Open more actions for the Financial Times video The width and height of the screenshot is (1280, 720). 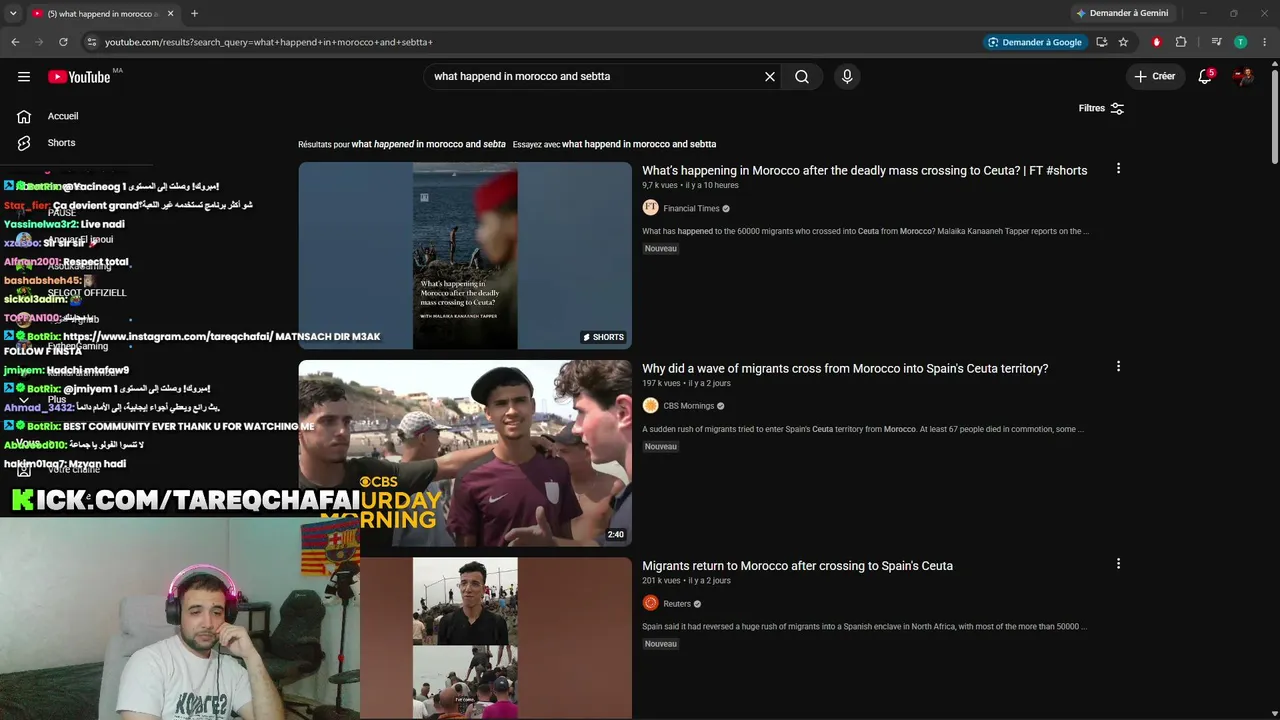[1118, 169]
